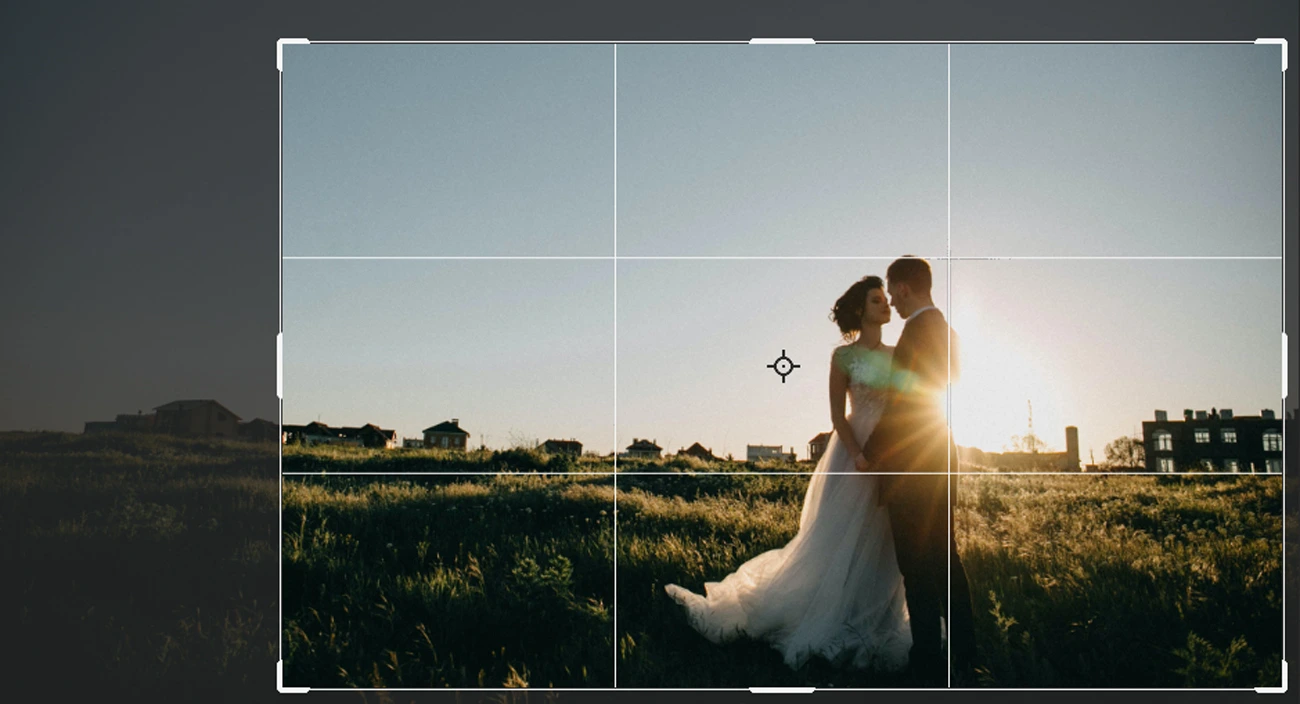1300x704 pixels.
Task: Select the left edge middle crop handle
Action: [280, 366]
